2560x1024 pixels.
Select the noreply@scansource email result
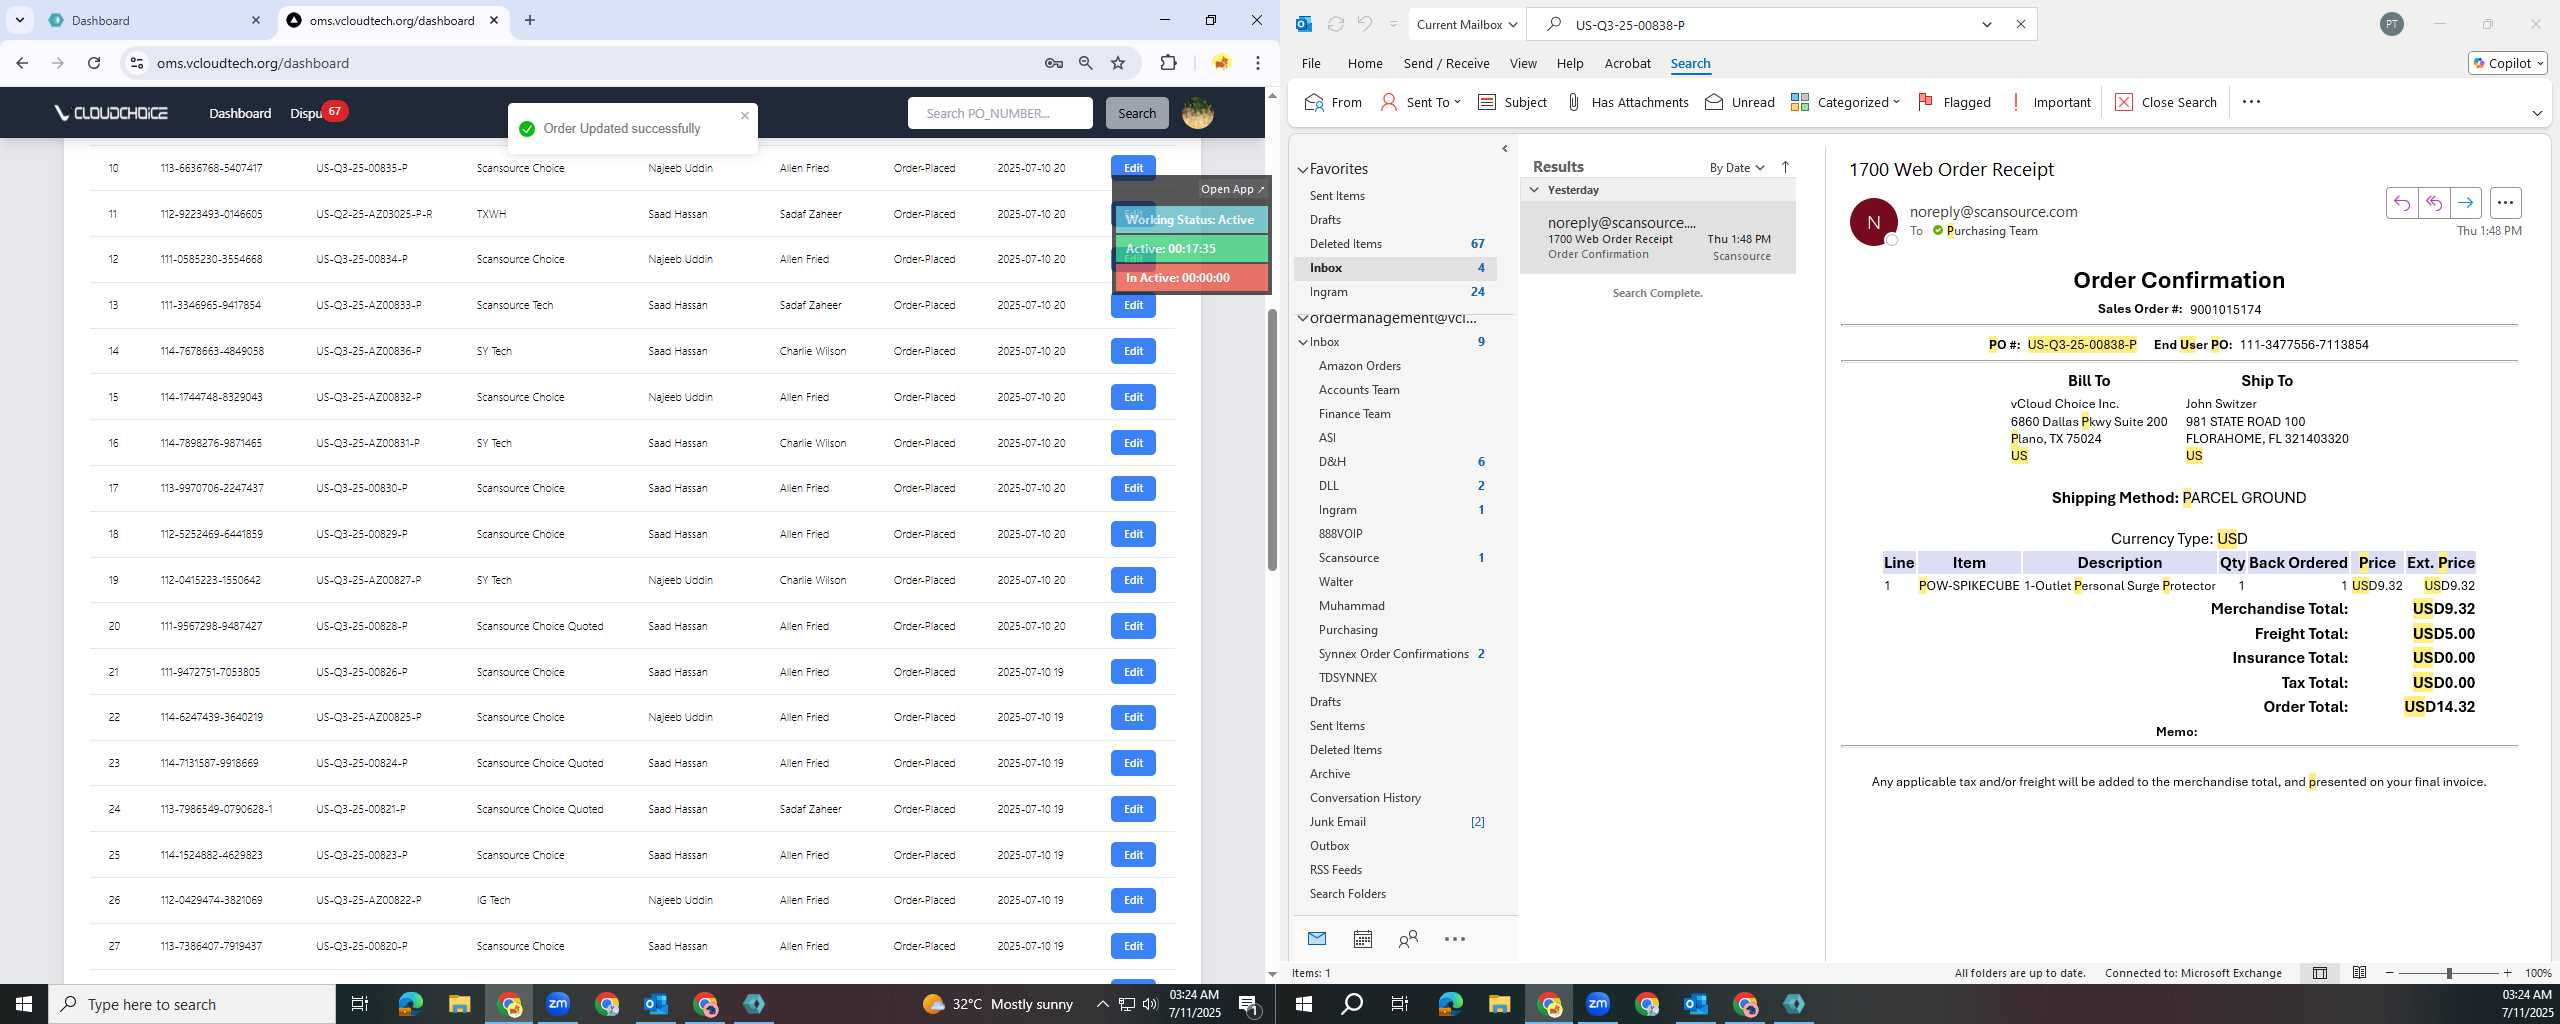[x=1657, y=238]
